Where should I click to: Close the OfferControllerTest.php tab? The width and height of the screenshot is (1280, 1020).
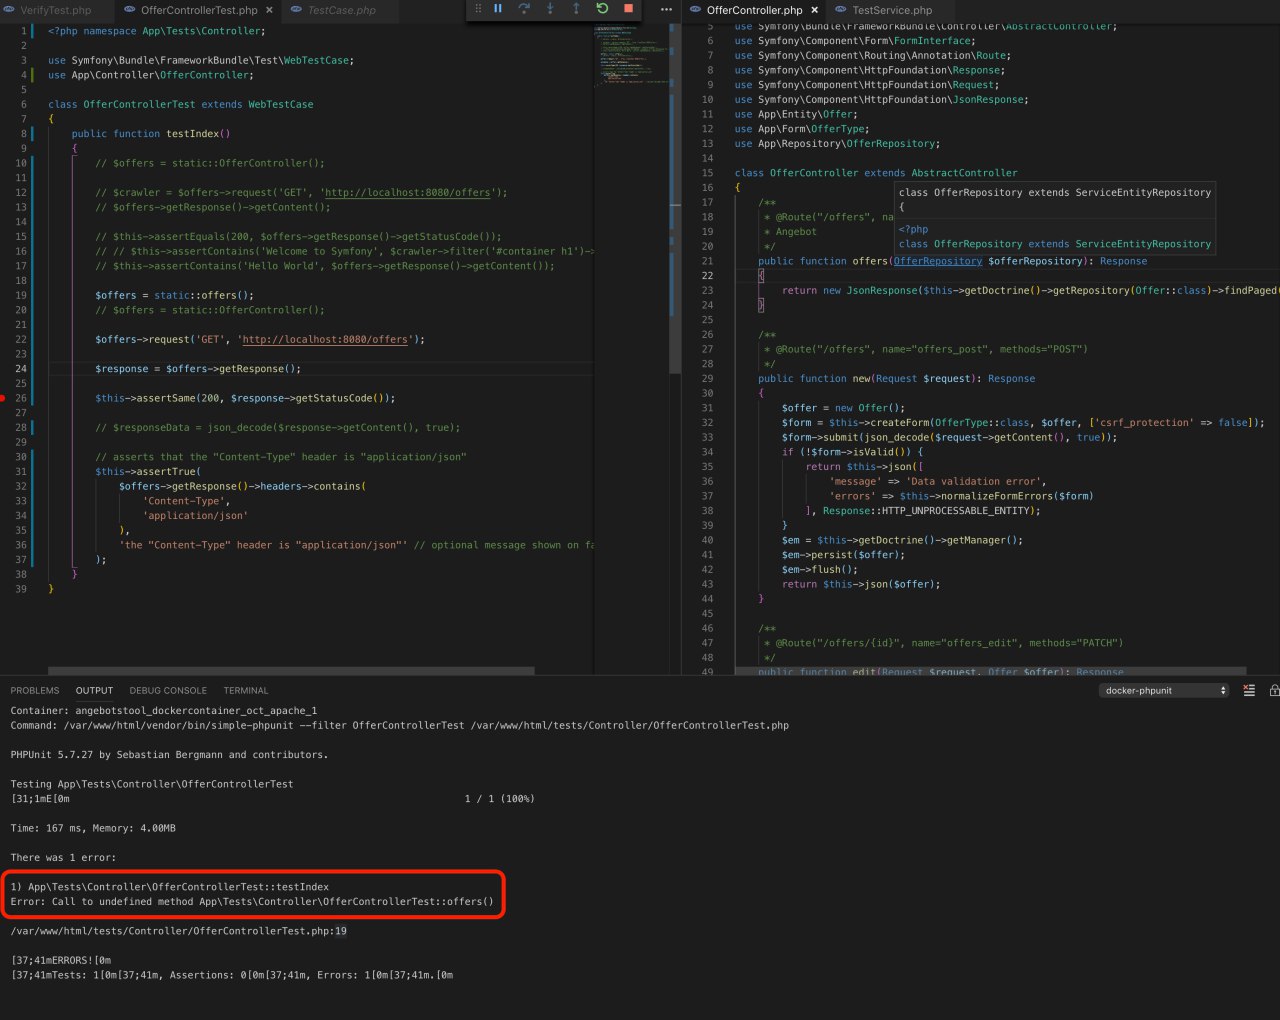click(269, 10)
